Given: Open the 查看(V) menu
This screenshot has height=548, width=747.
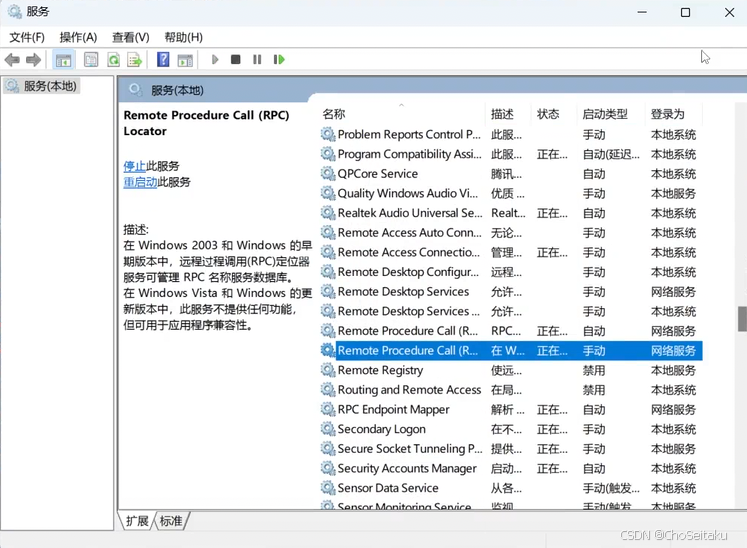Looking at the screenshot, I should (x=131, y=37).
